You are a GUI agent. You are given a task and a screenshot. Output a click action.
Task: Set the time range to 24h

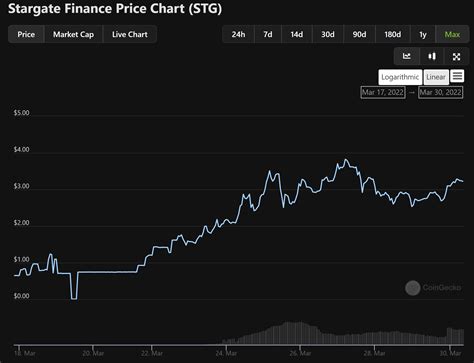(238, 34)
